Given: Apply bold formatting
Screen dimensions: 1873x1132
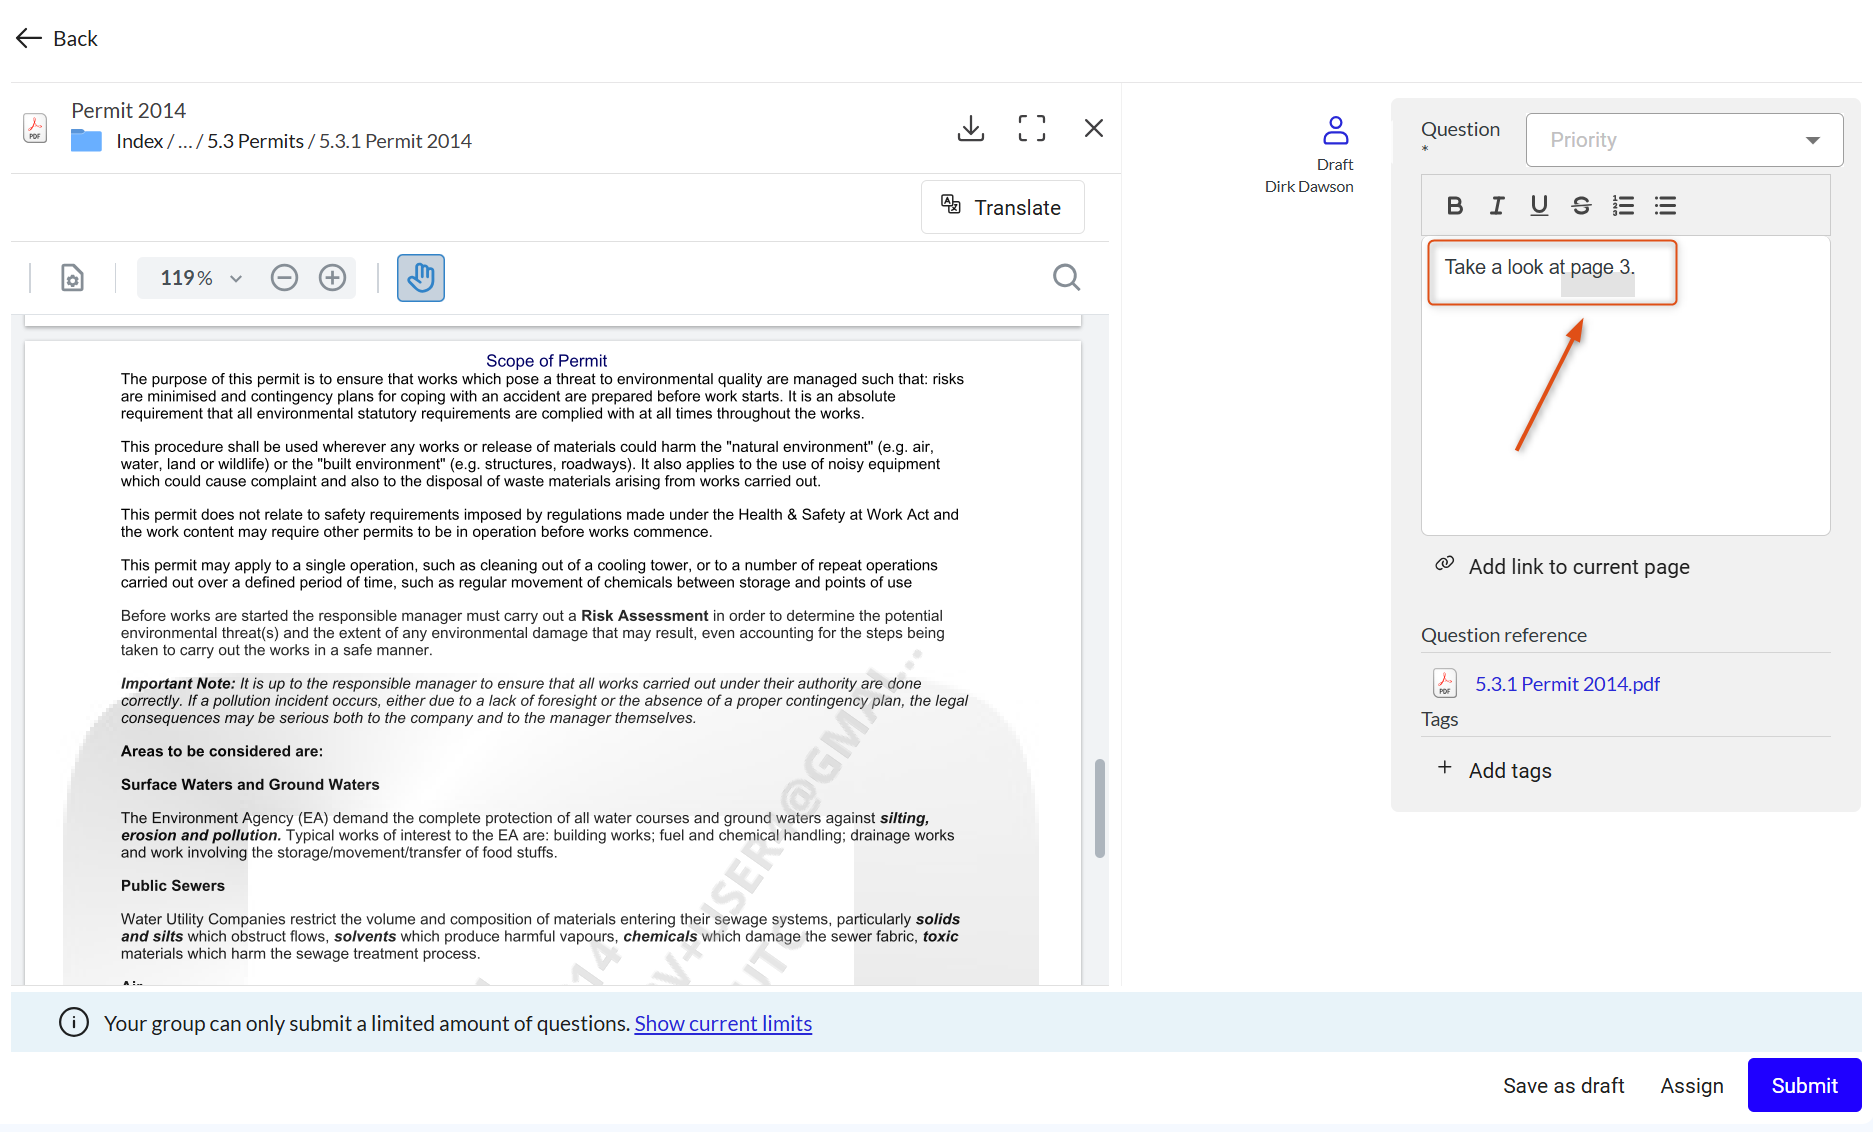Looking at the screenshot, I should 1455,205.
